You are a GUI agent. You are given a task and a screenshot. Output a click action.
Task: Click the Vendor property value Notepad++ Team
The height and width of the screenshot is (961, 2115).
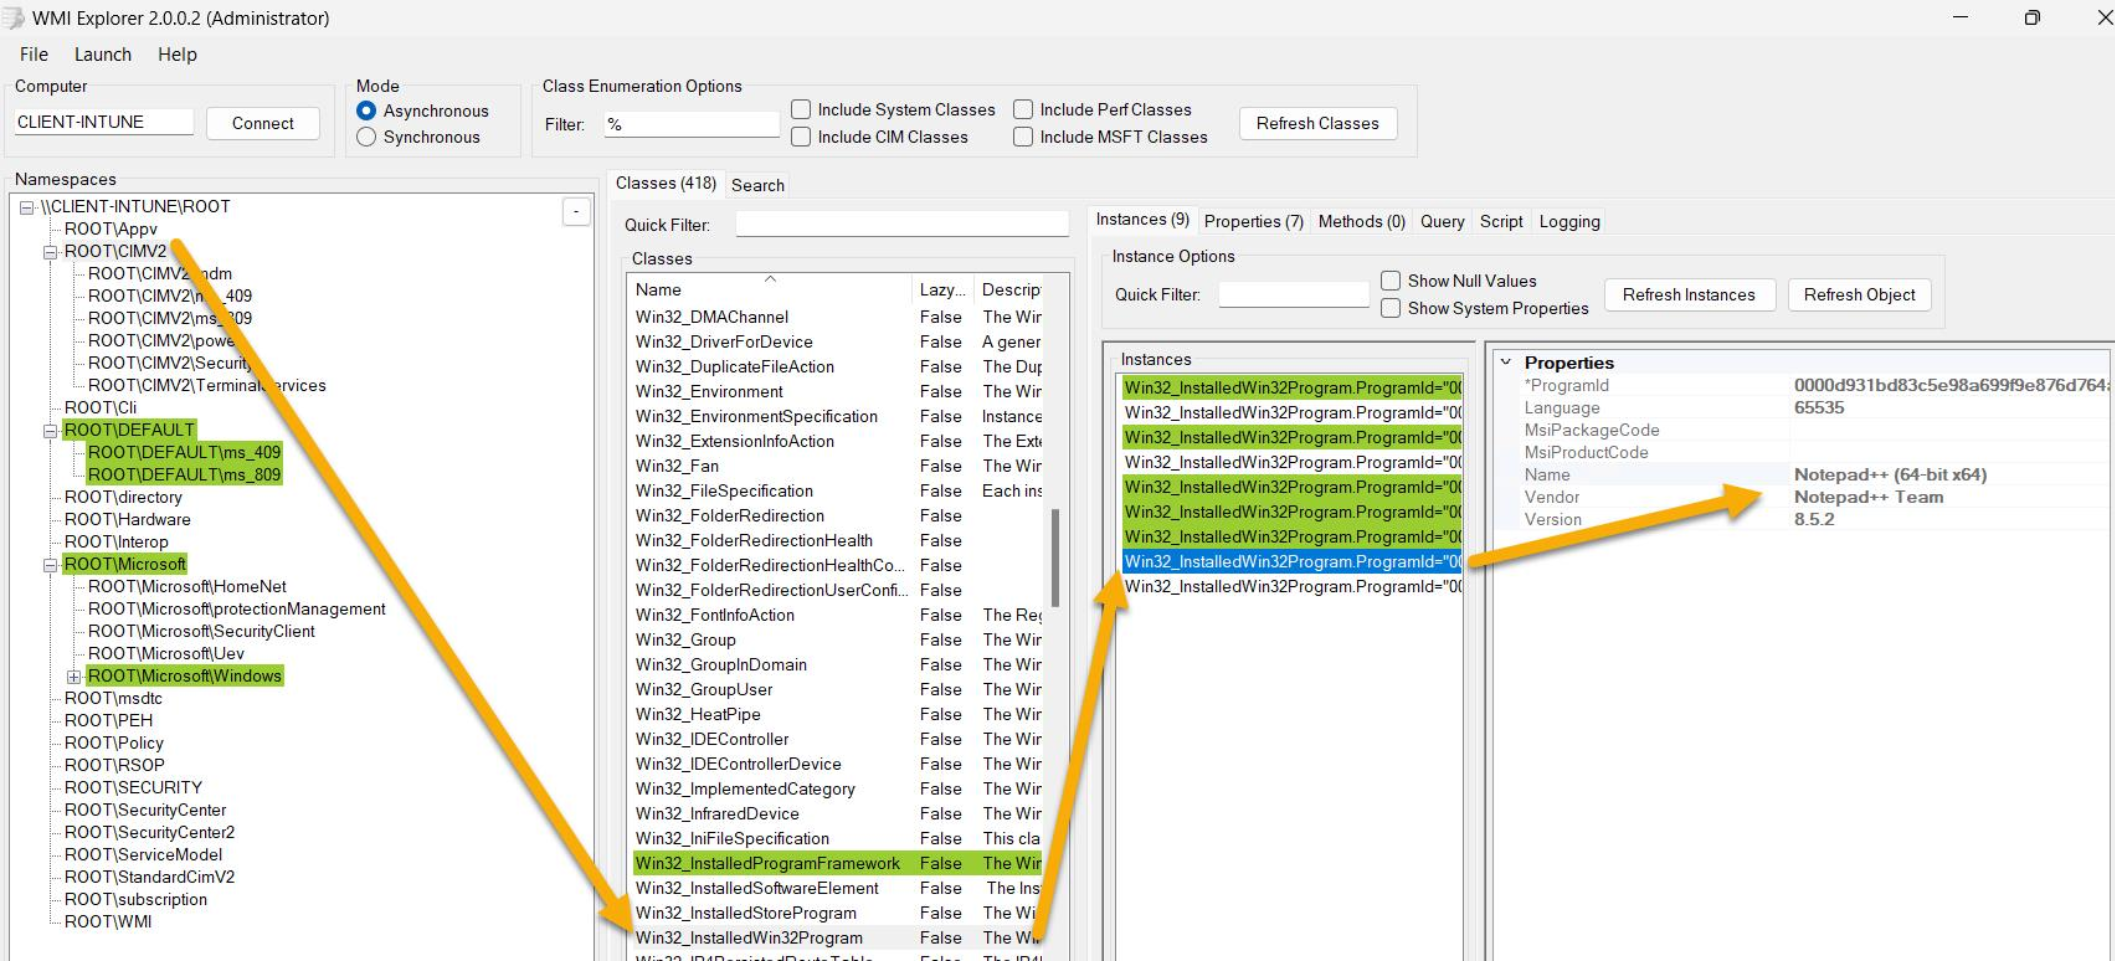pyautogui.click(x=1868, y=497)
